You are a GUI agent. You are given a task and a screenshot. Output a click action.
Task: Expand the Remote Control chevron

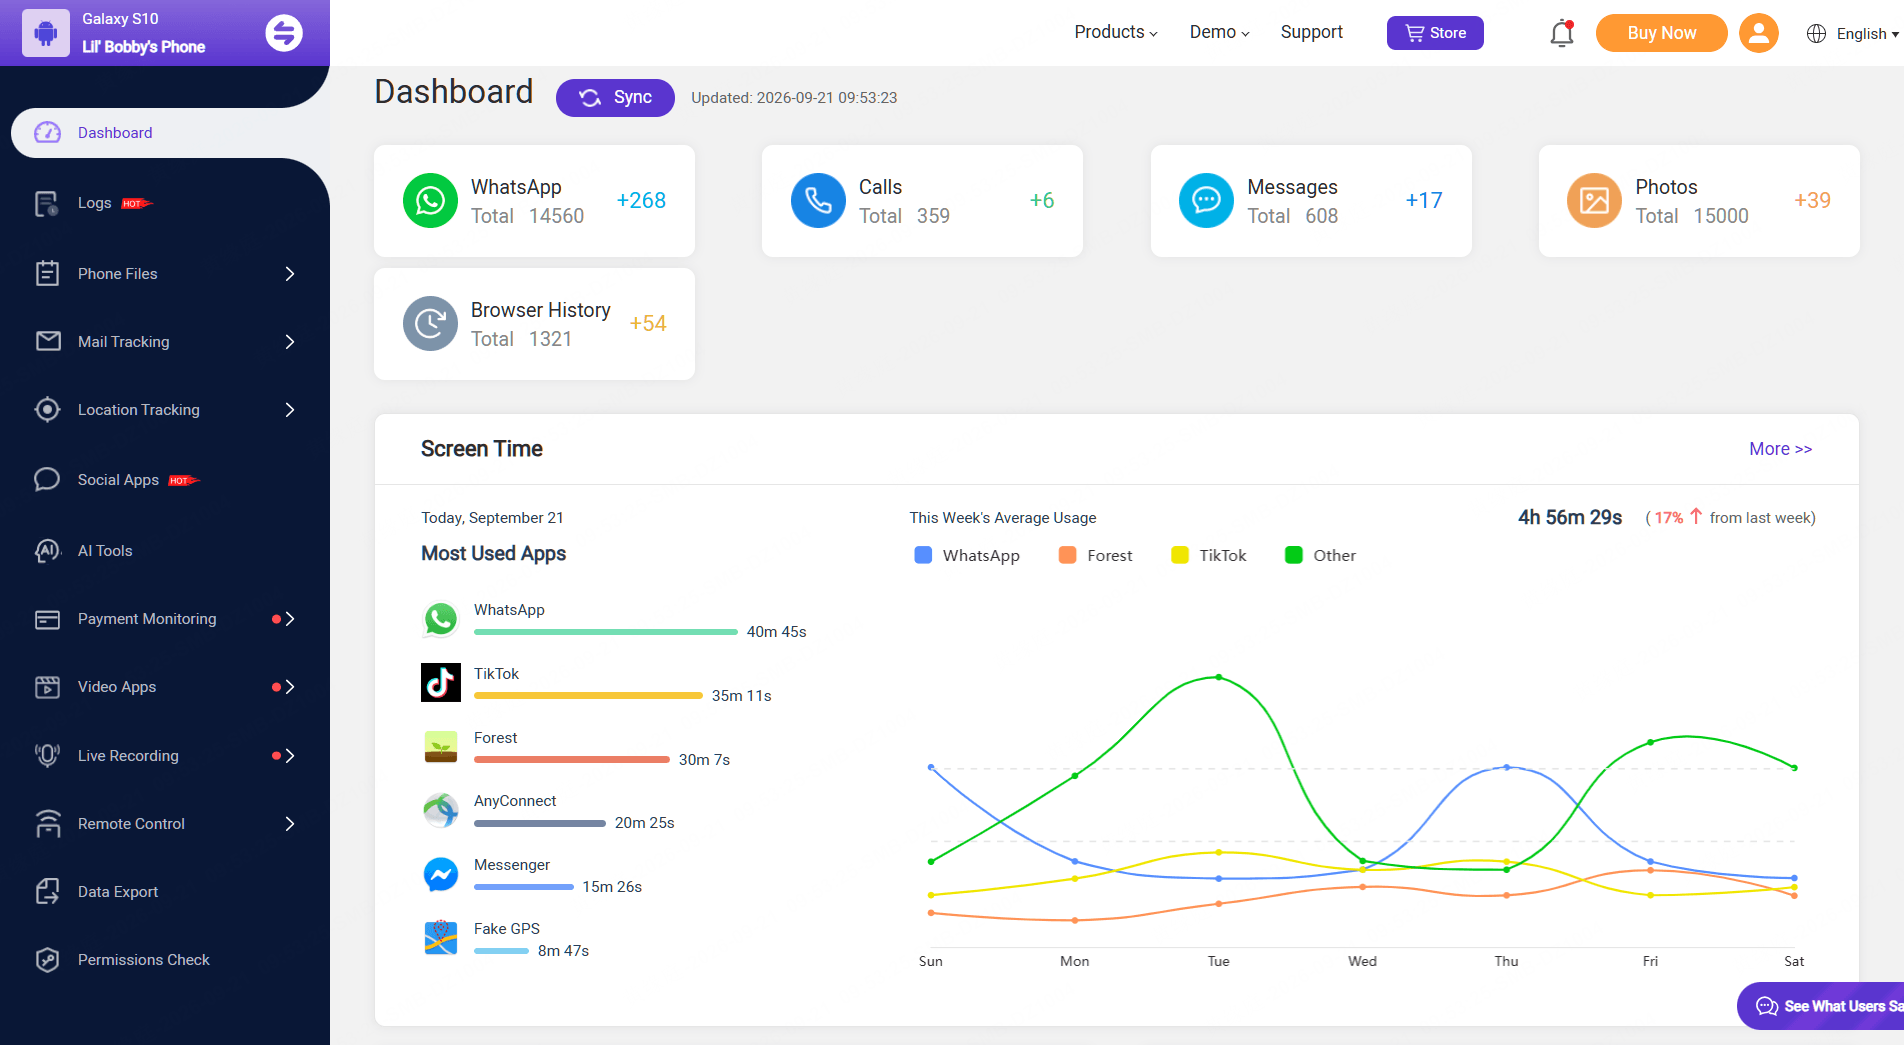[x=290, y=823]
